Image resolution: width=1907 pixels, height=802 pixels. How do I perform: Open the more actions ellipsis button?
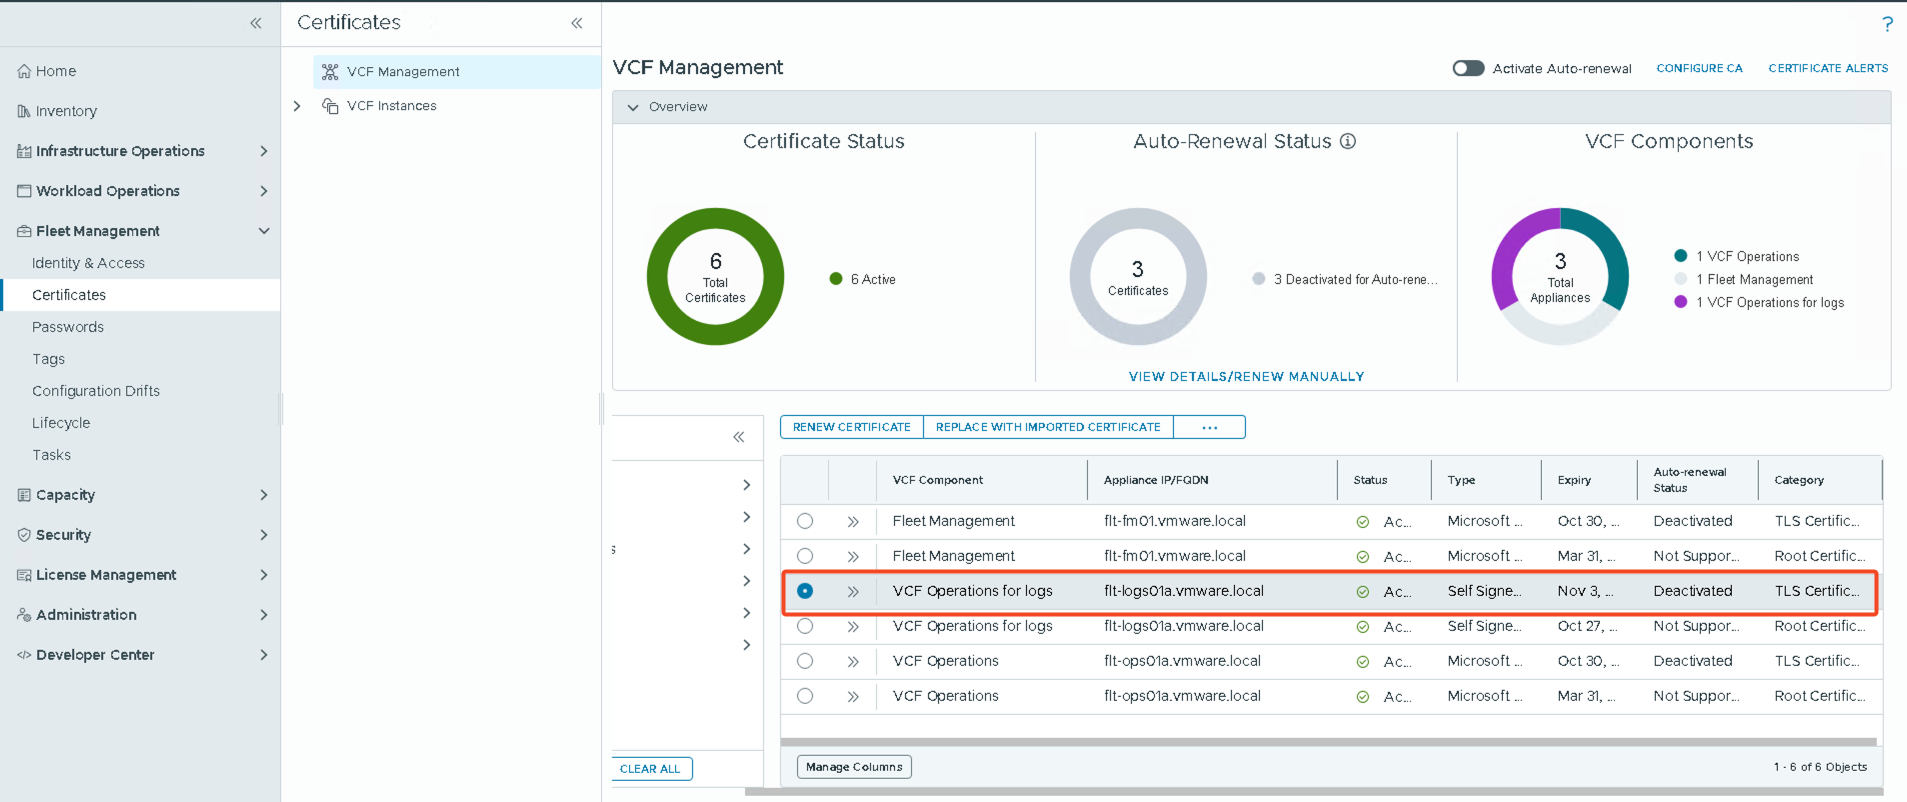tap(1209, 427)
